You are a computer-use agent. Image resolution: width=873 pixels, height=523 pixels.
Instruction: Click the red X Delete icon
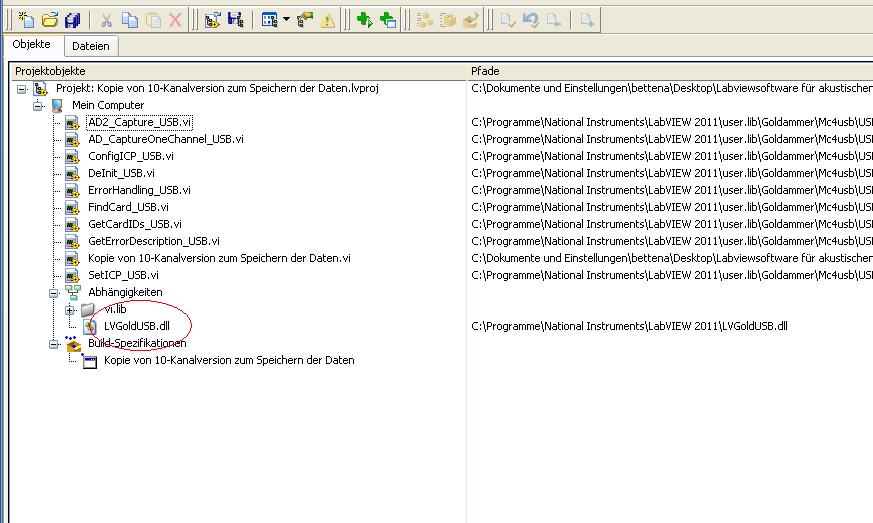175,20
